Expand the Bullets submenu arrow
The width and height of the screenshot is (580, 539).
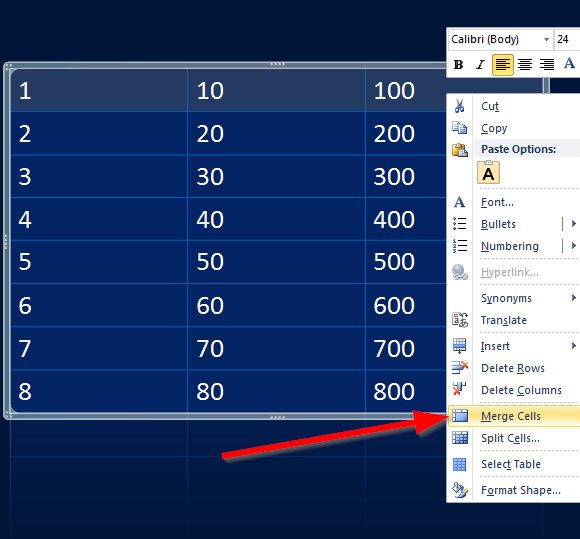573,223
